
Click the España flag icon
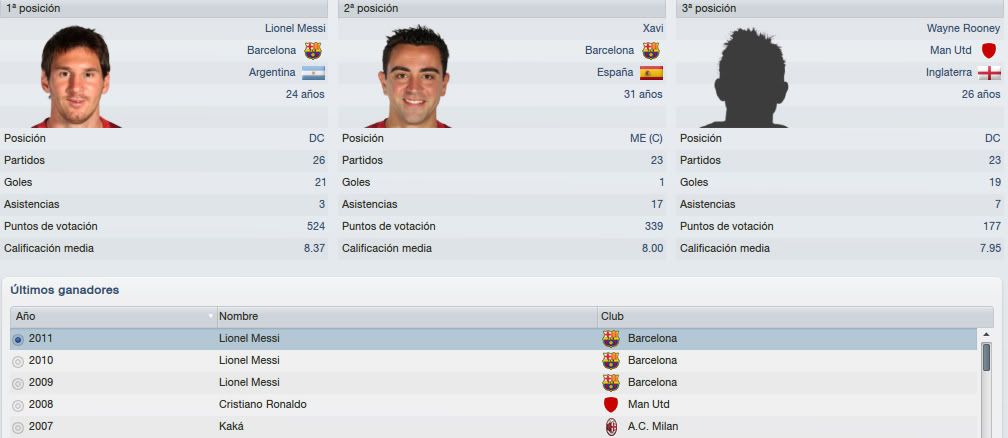[651, 73]
